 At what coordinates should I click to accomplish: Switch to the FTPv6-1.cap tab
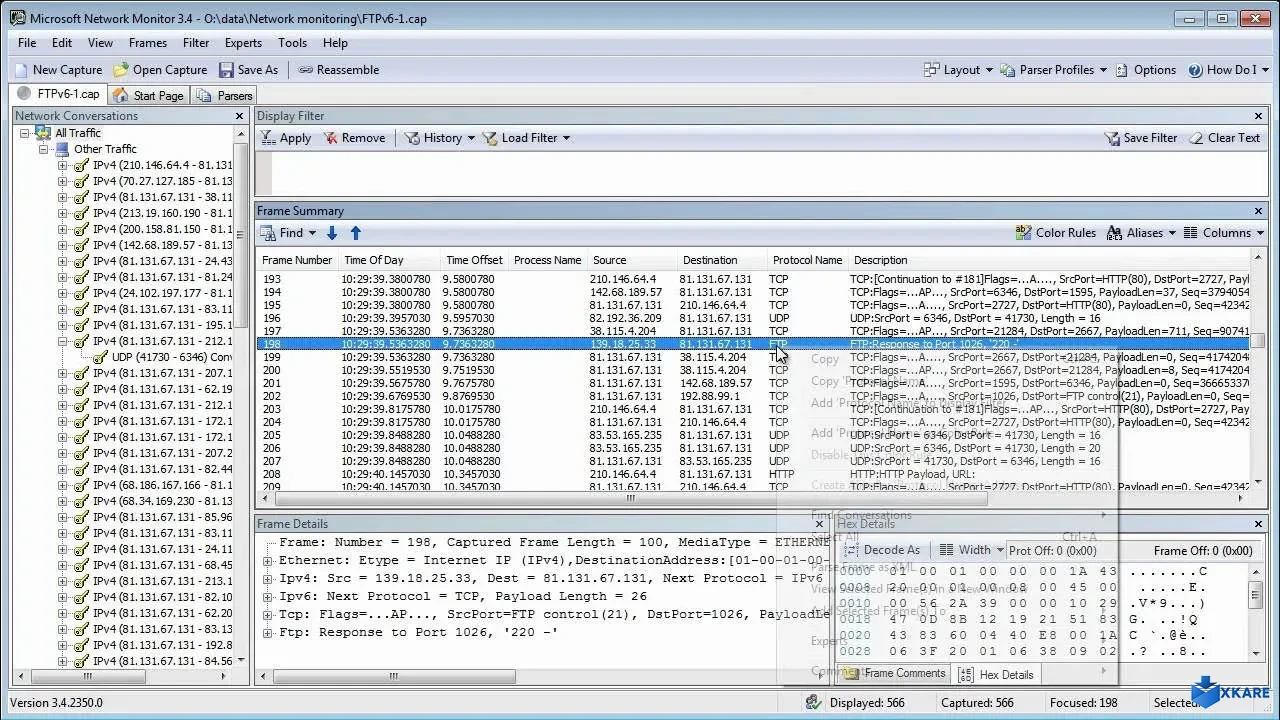tap(59, 94)
